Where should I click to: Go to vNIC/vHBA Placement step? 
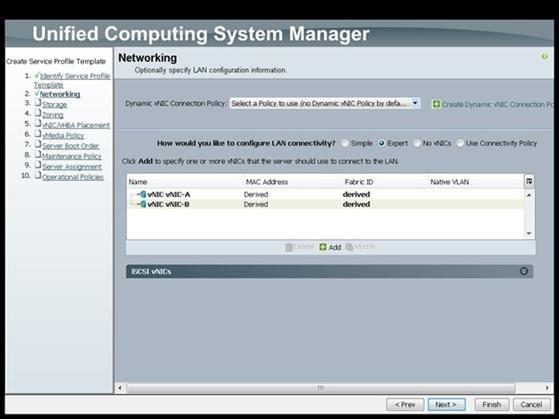coord(76,125)
